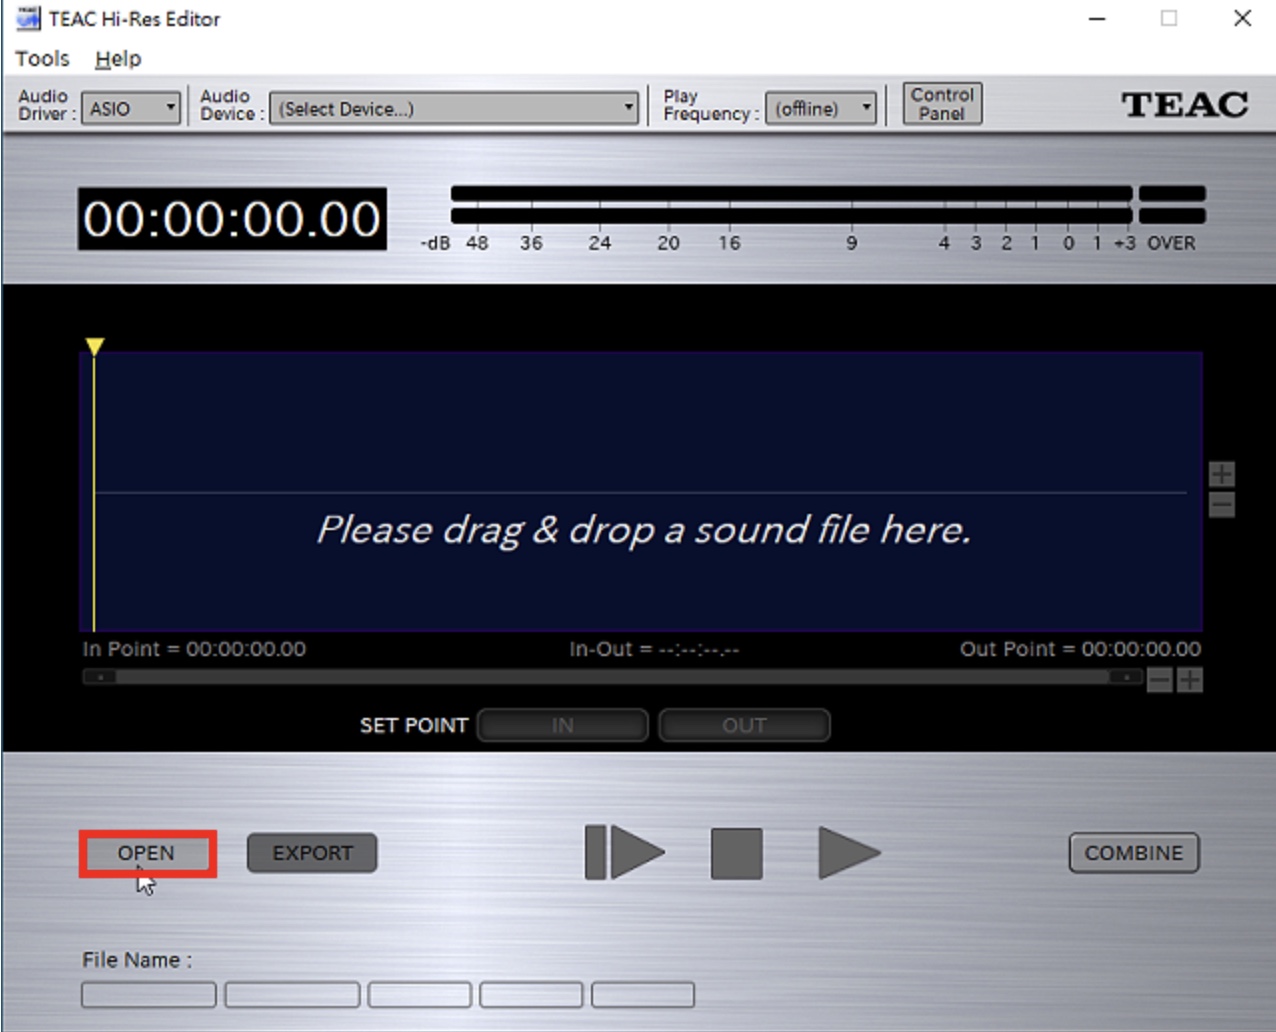Click the fourth File Name field

tap(531, 995)
